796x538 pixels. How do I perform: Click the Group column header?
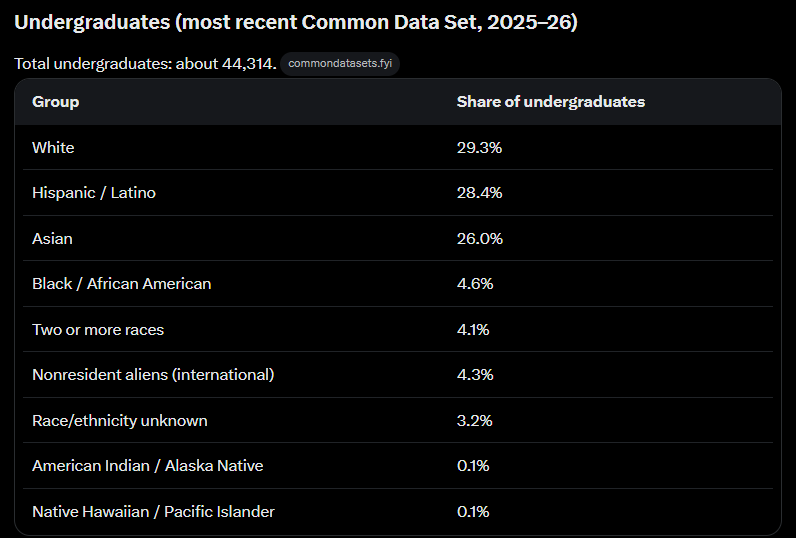pos(56,102)
